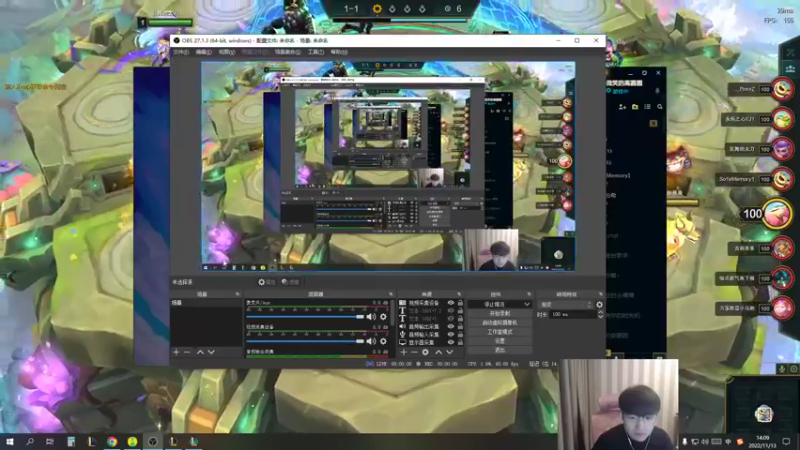This screenshot has width=800, height=450.
Task: Open source properties gear below Sources list
Action: point(426,352)
